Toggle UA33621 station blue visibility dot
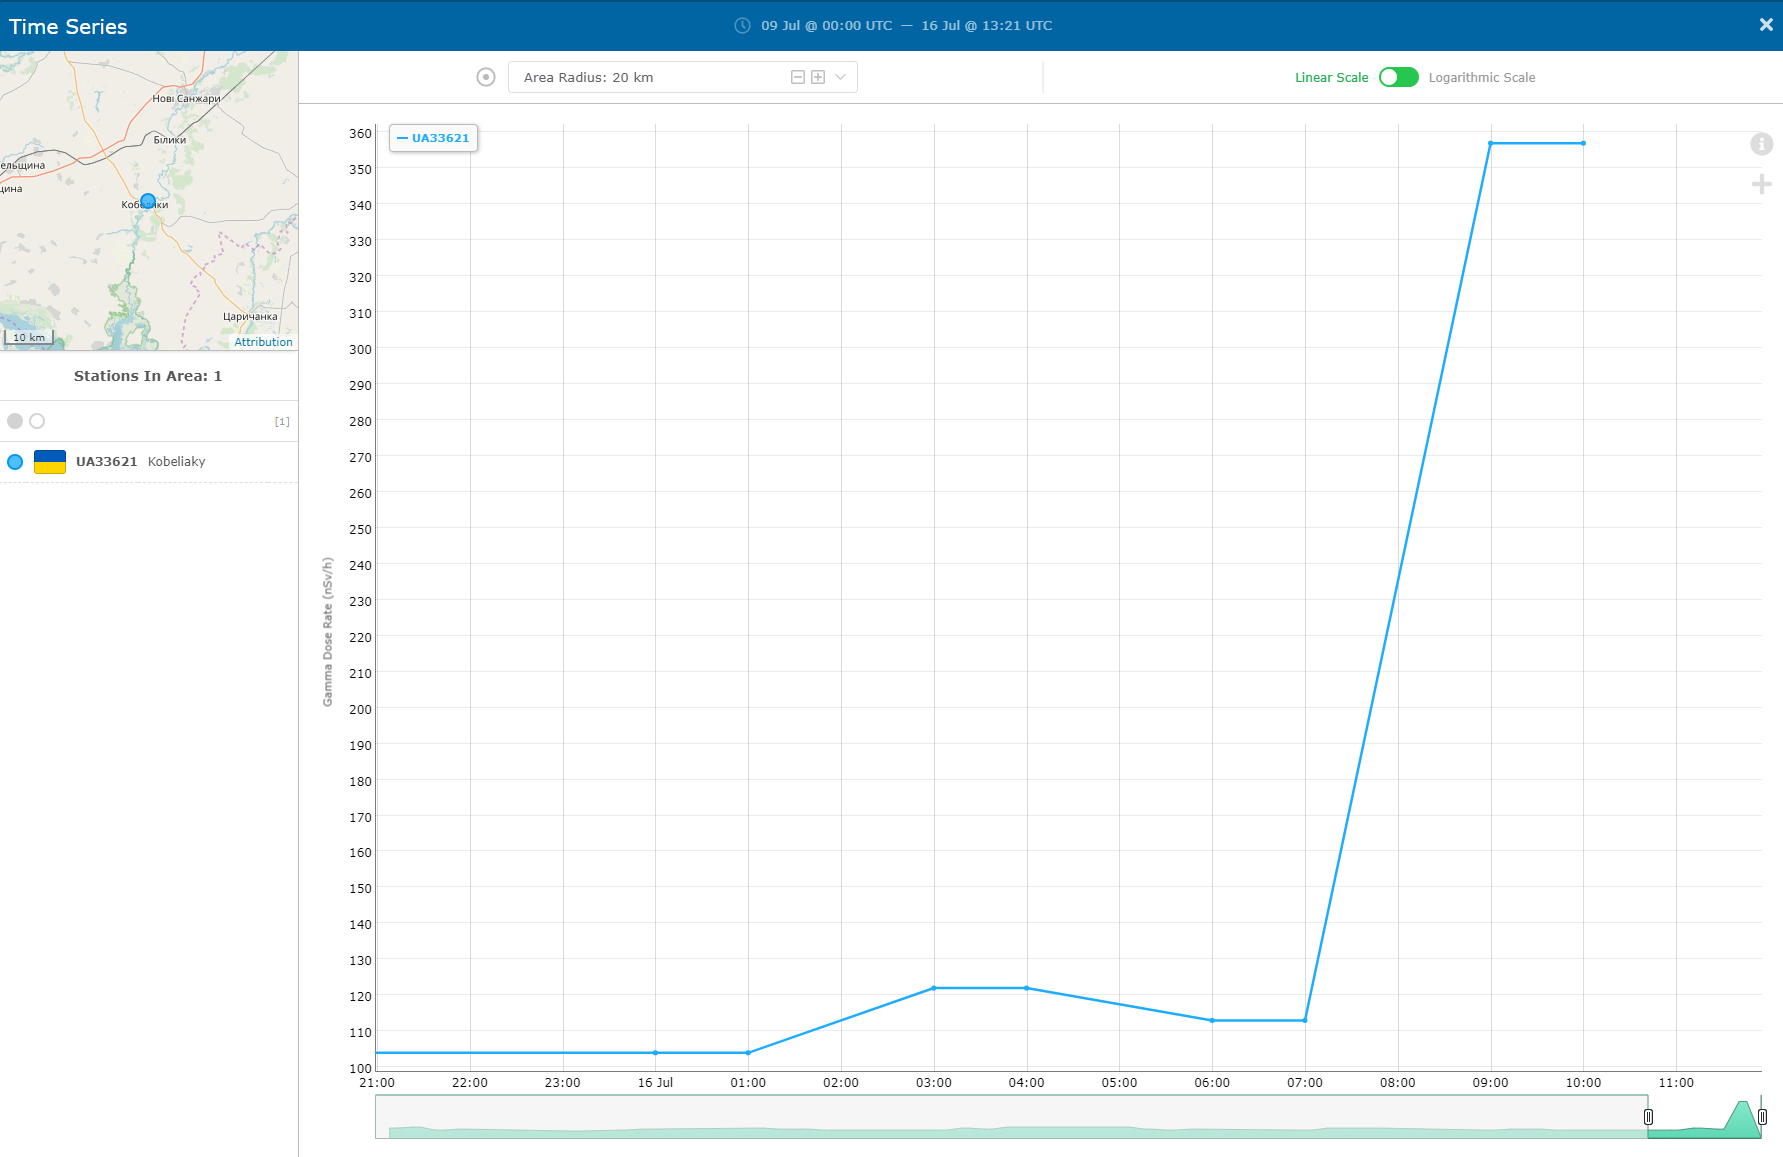Image resolution: width=1783 pixels, height=1157 pixels. click(15, 462)
